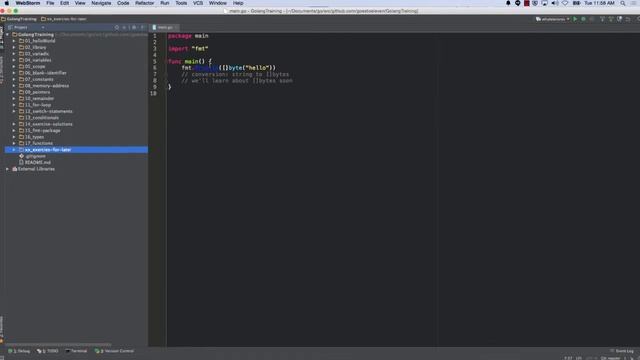Open the Code menu
This screenshot has width=640, height=360.
(x=123, y=3)
